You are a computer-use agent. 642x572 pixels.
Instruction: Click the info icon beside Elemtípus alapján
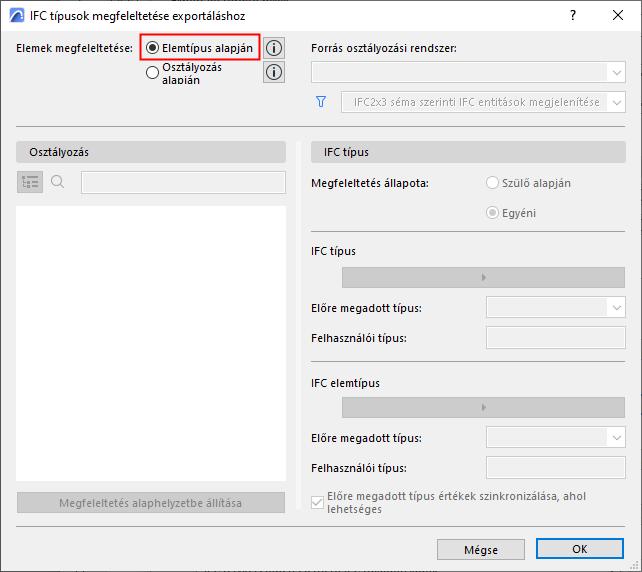pyautogui.click(x=274, y=48)
